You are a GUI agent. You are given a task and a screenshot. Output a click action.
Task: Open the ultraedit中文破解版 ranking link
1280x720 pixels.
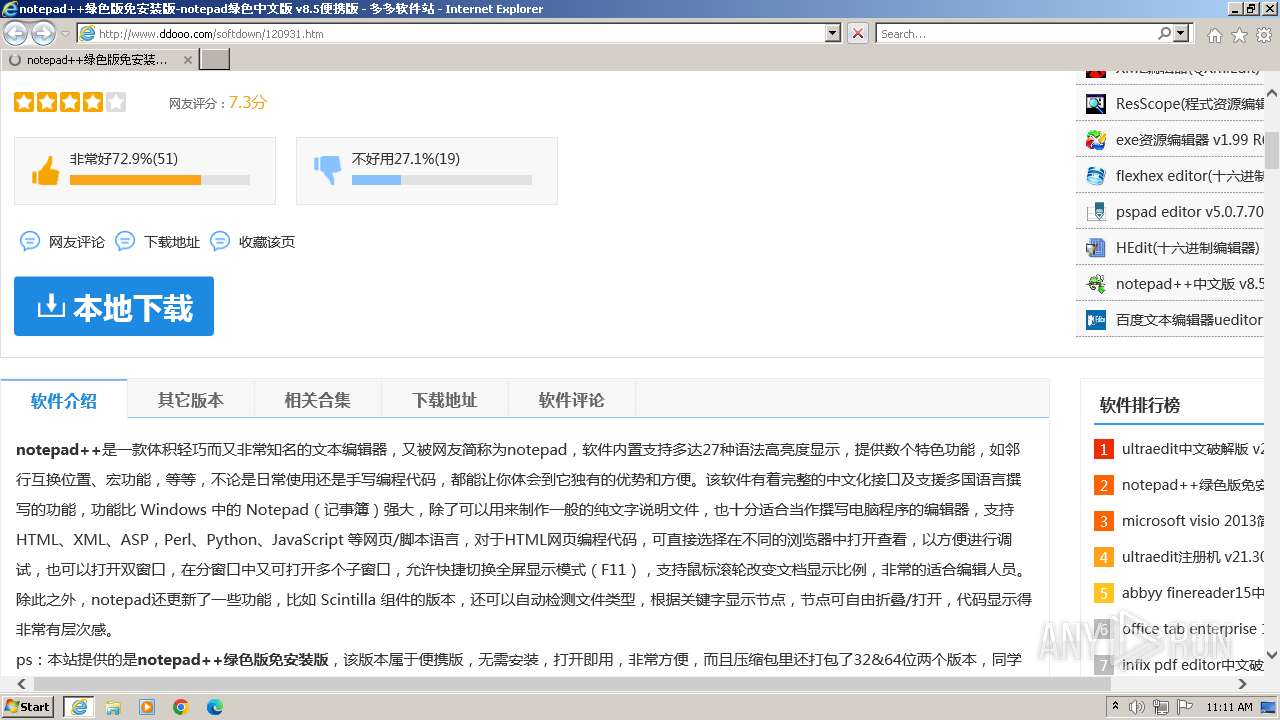(1193, 449)
